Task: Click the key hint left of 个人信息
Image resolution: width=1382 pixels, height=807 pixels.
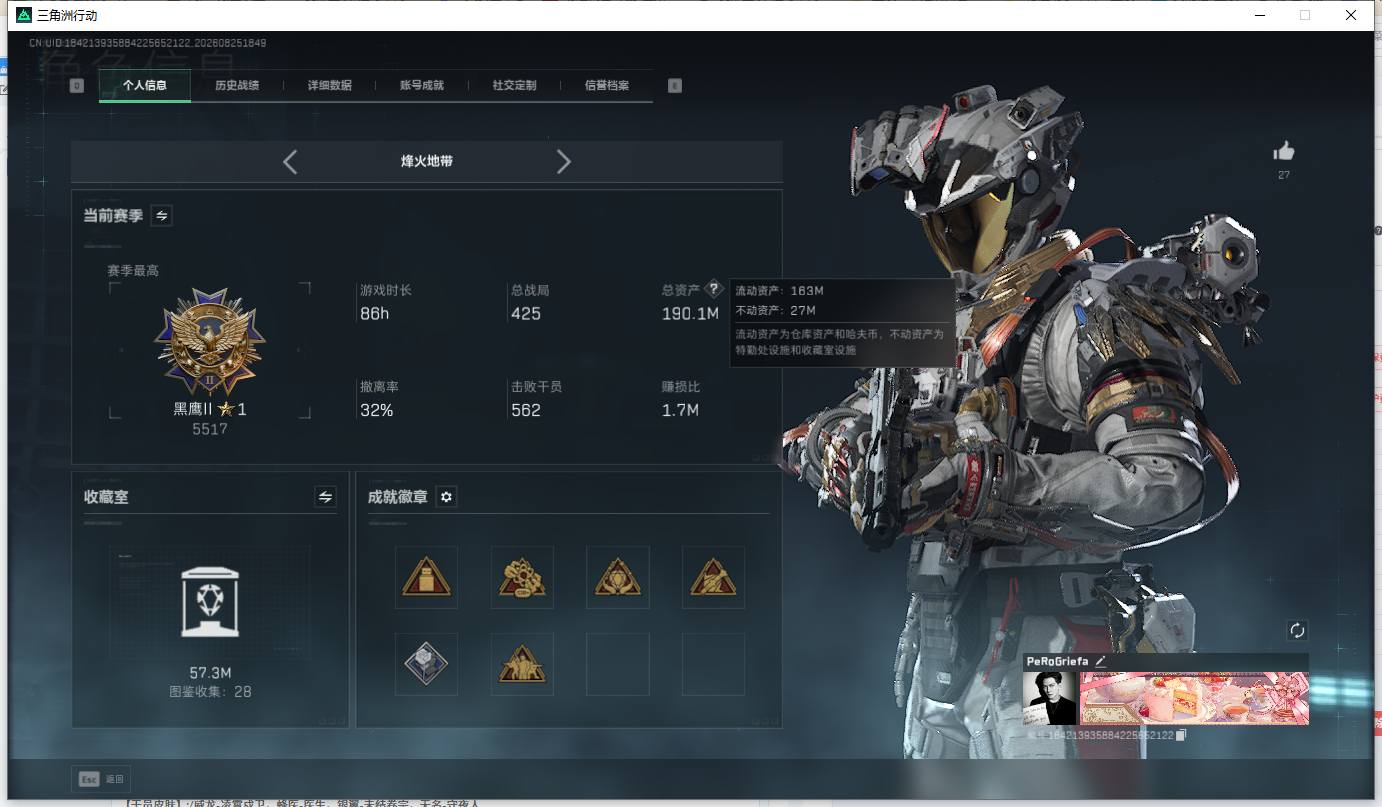Action: pyautogui.click(x=77, y=86)
